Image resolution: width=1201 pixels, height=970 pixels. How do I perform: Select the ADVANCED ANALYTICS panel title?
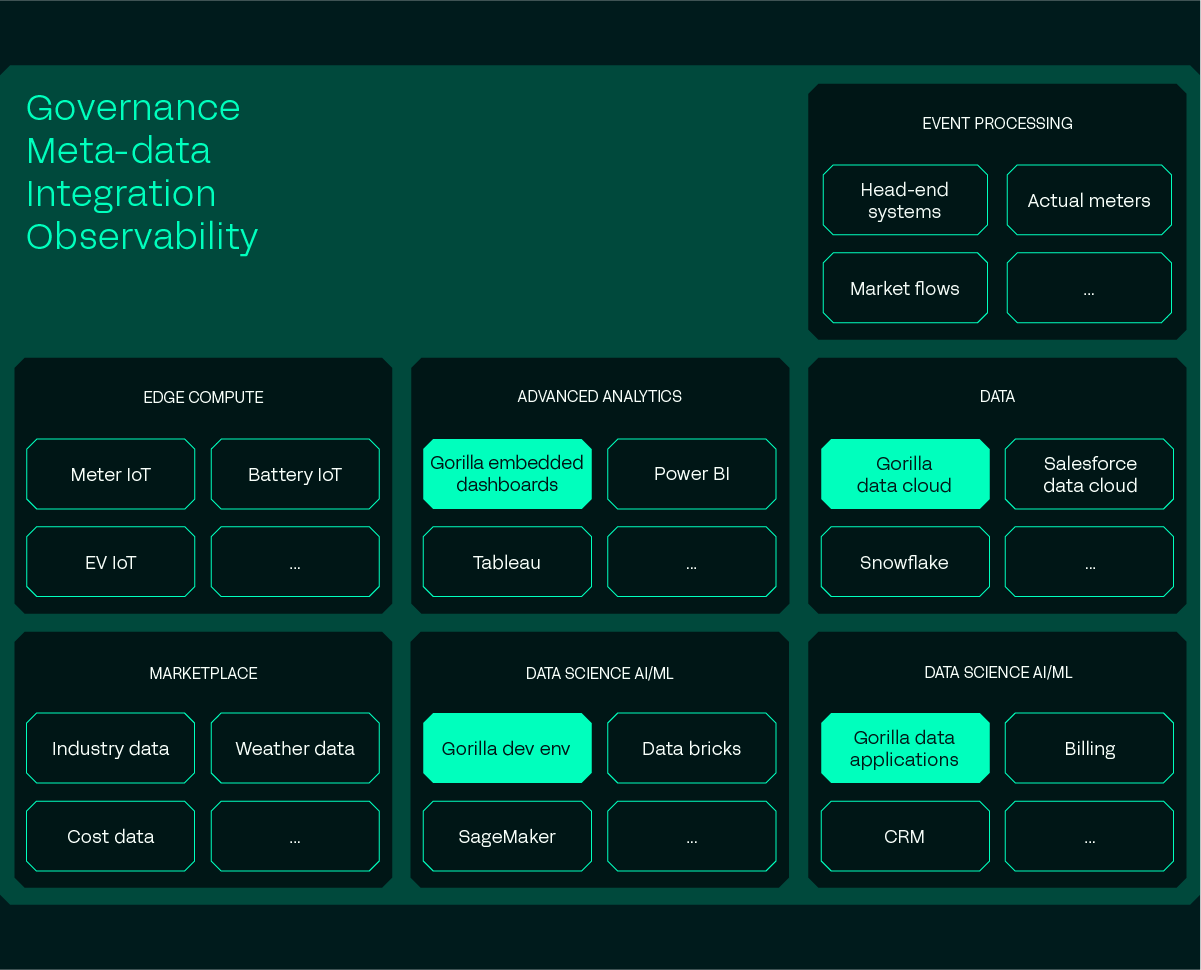[599, 396]
